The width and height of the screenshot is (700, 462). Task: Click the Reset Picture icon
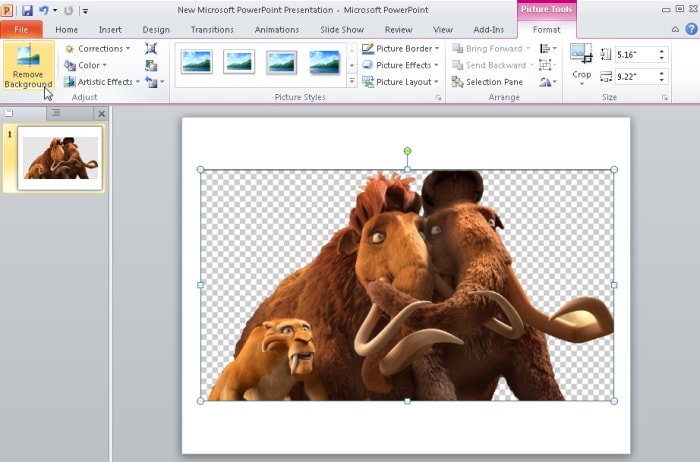click(151, 82)
